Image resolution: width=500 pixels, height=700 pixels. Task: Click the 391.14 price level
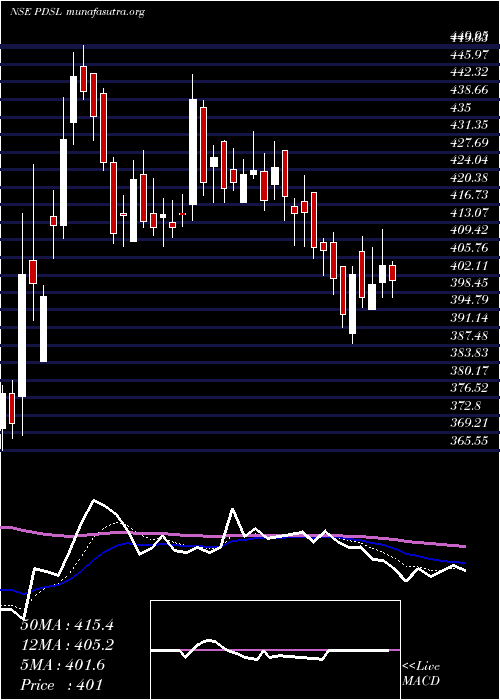click(471, 317)
